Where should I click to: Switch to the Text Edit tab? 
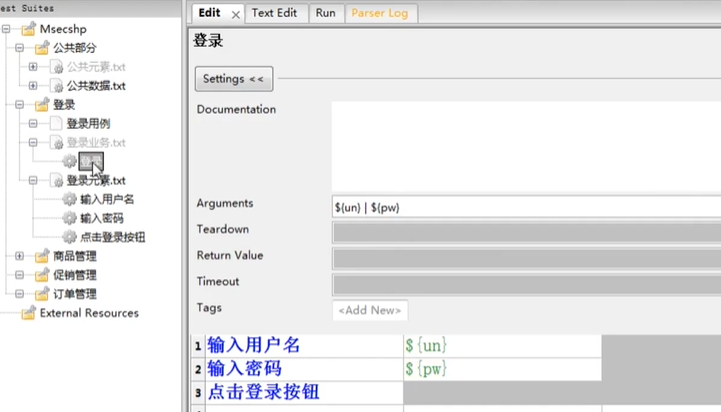click(x=274, y=13)
